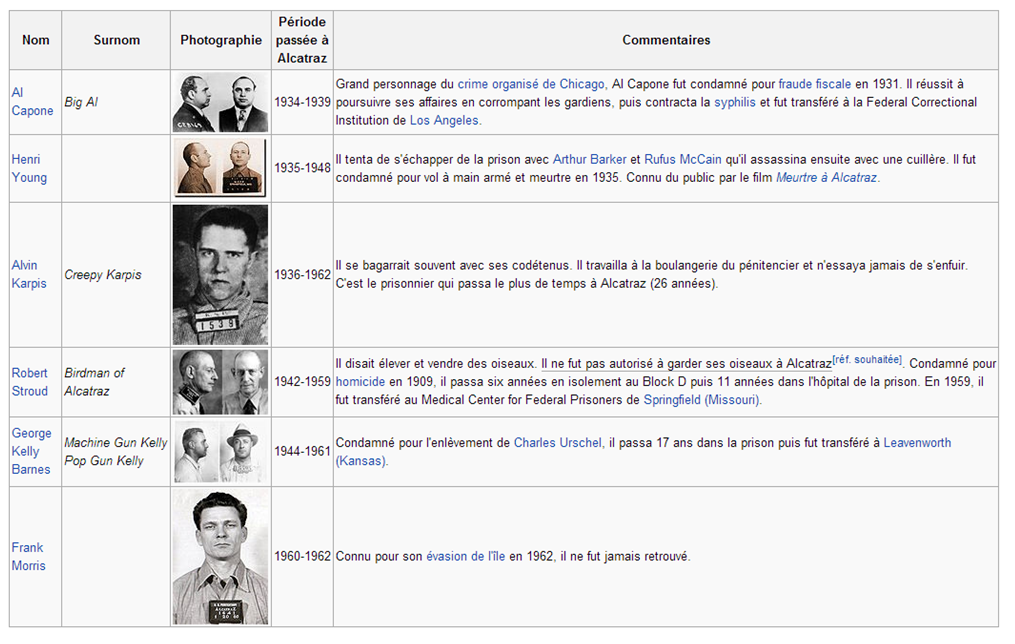1015x644 pixels.
Task: View George Kelly Barnes's photograph
Action: [220, 452]
